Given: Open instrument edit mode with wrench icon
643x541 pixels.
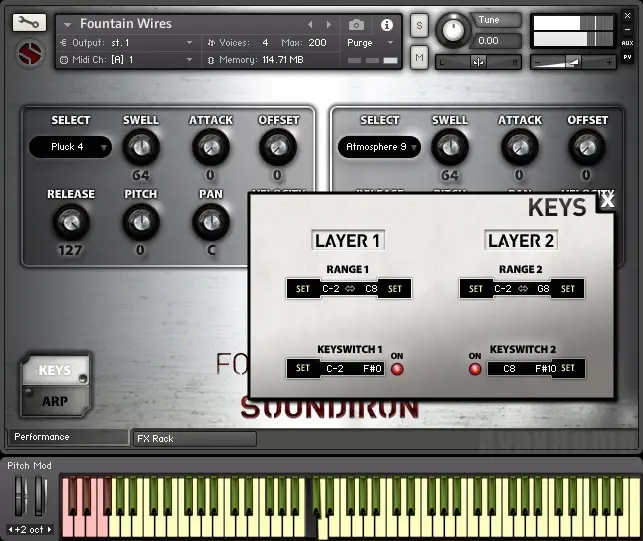Looking at the screenshot, I should (x=29, y=23).
